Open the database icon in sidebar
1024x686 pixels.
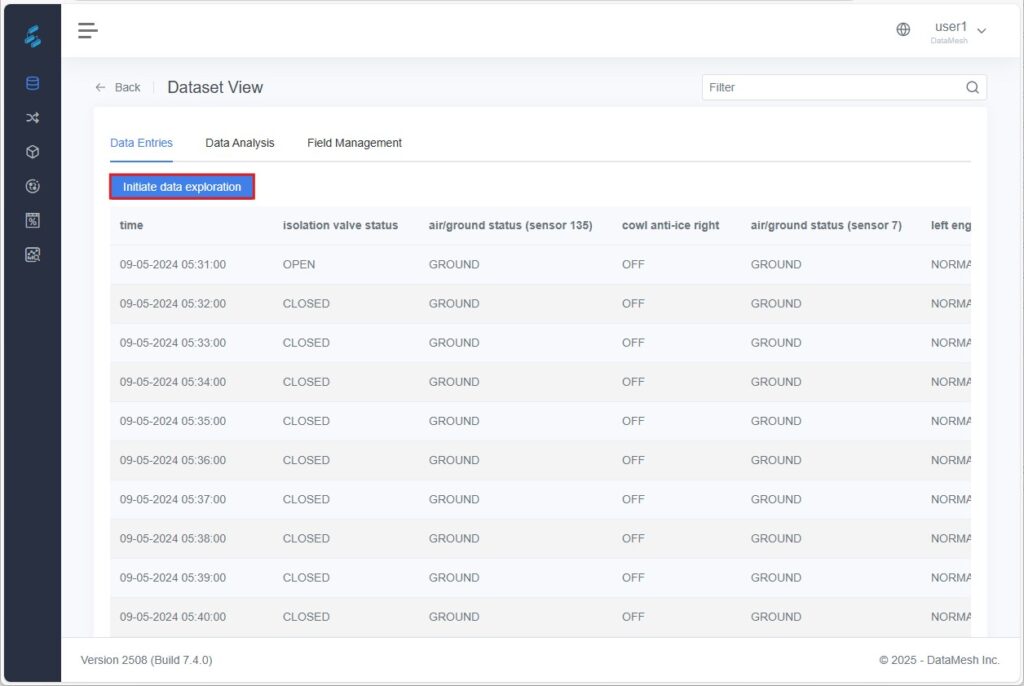point(32,84)
